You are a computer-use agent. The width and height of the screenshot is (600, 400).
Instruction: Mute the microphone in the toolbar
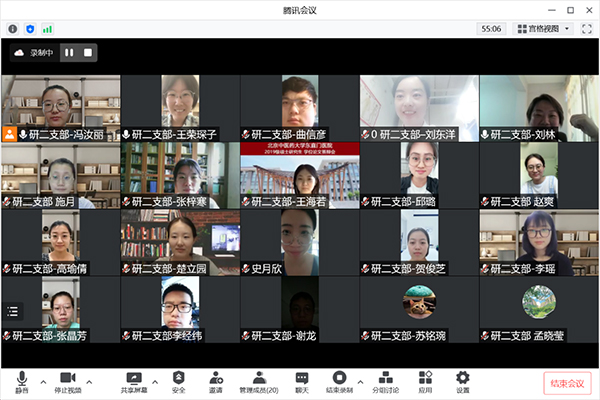[22, 380]
